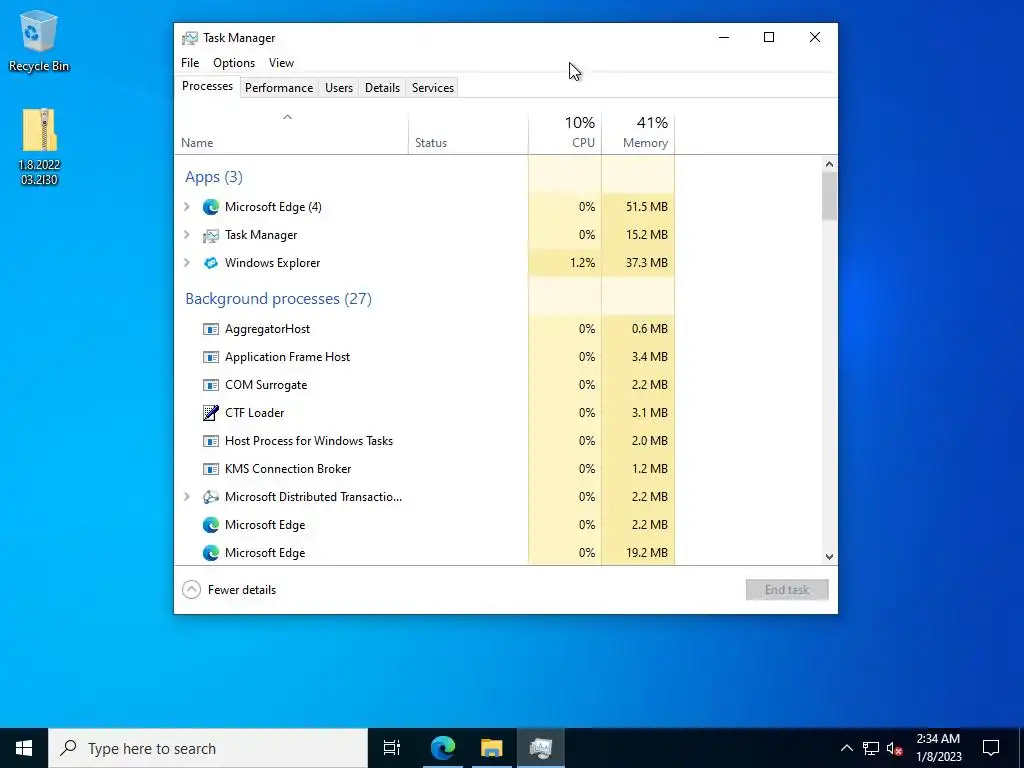Switch to the Performance tab
This screenshot has width=1024, height=768.
tap(279, 88)
